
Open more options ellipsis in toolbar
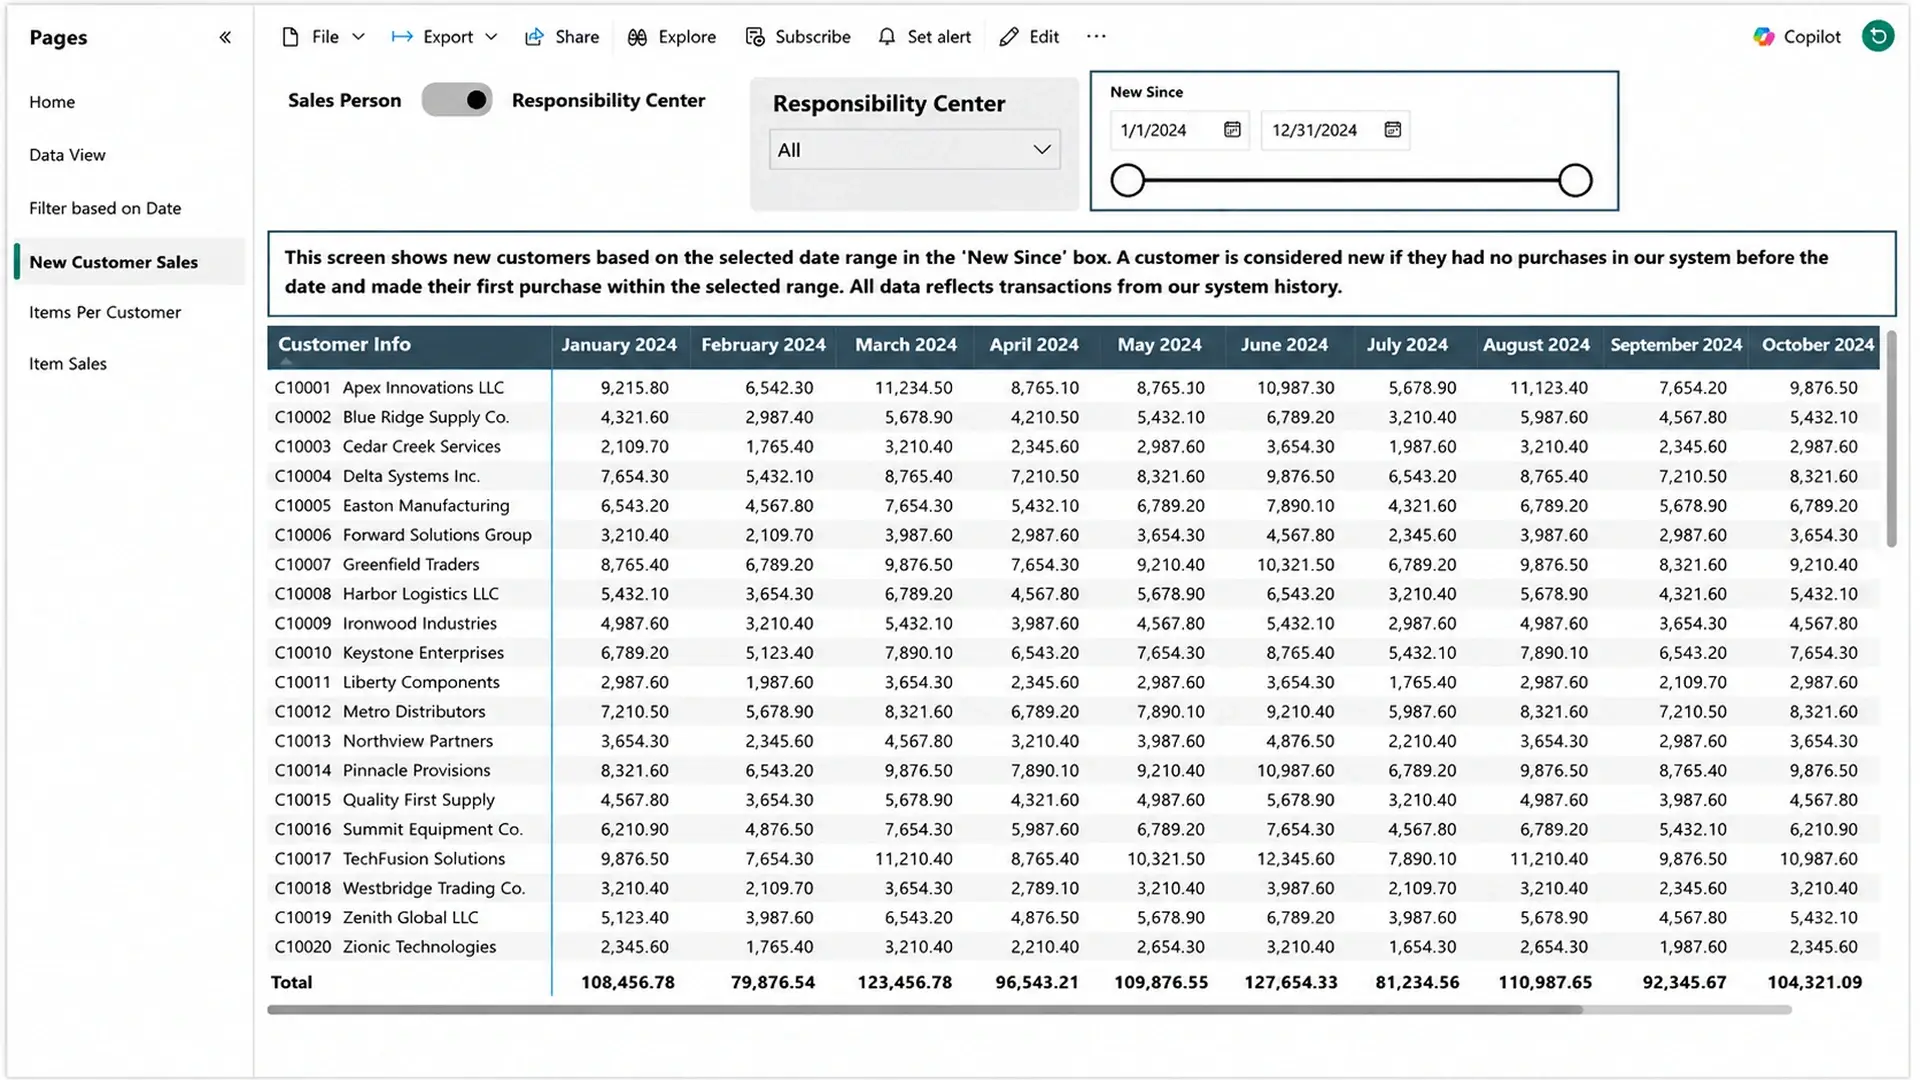1096,37
